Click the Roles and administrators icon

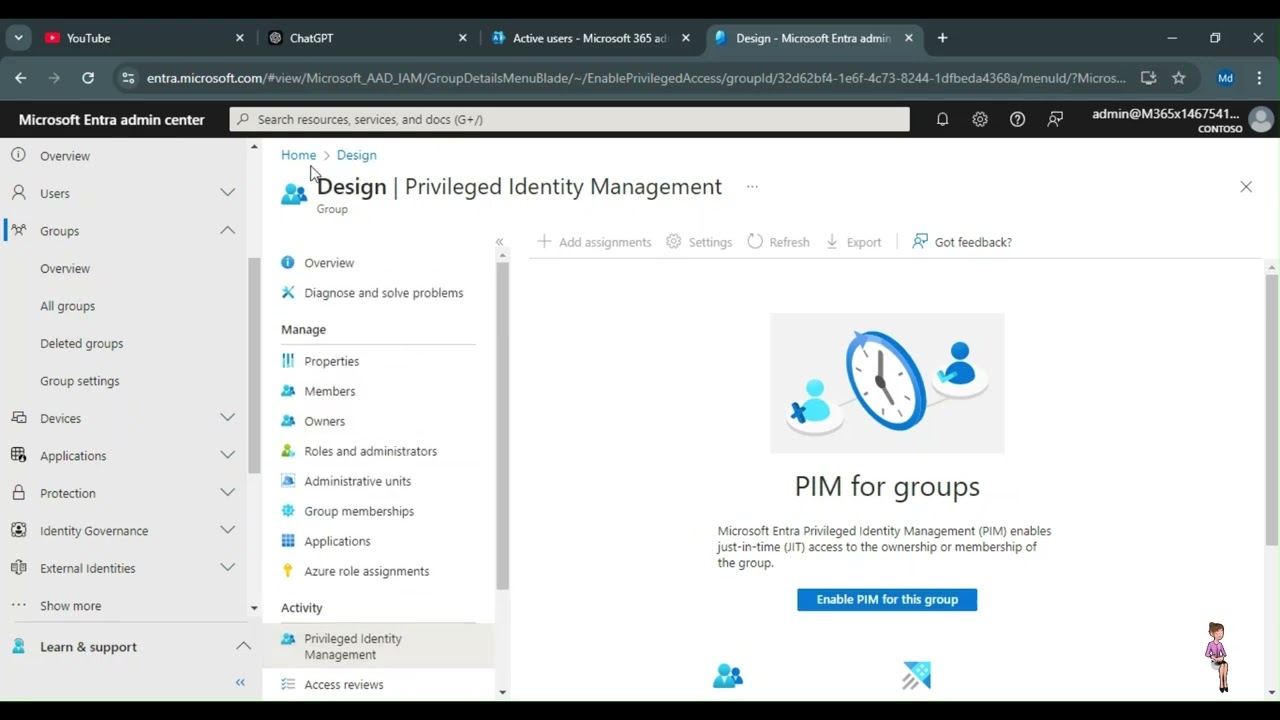pyautogui.click(x=288, y=450)
